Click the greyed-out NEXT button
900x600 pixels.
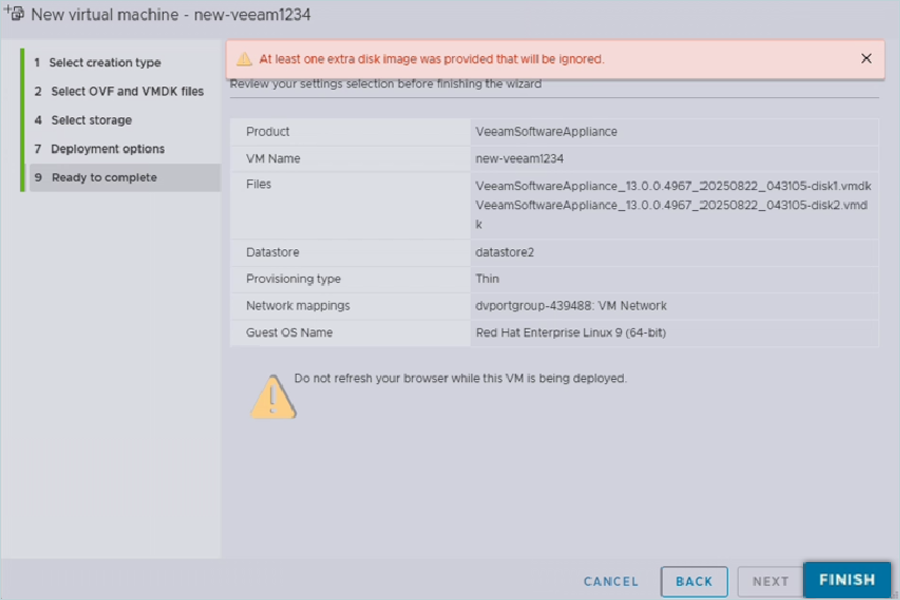click(x=770, y=582)
